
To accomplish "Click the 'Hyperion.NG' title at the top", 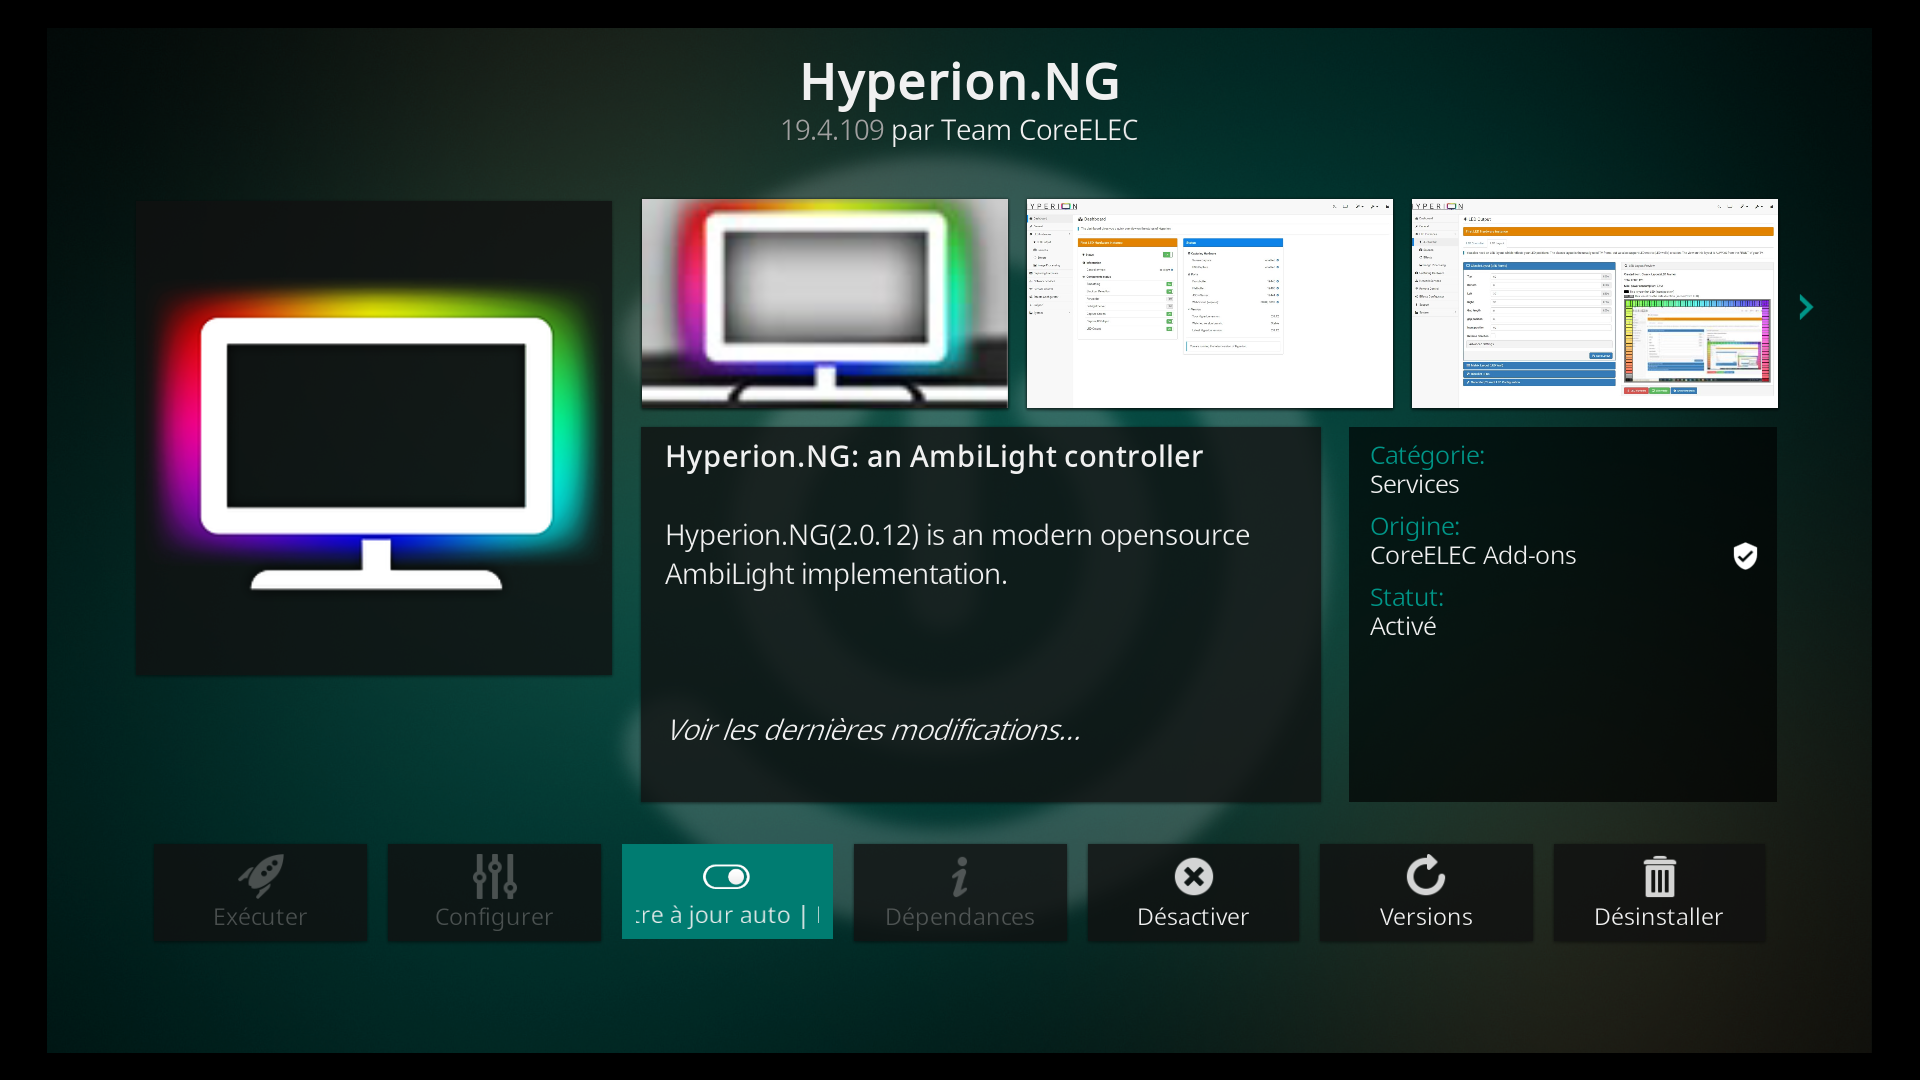I will (x=960, y=81).
